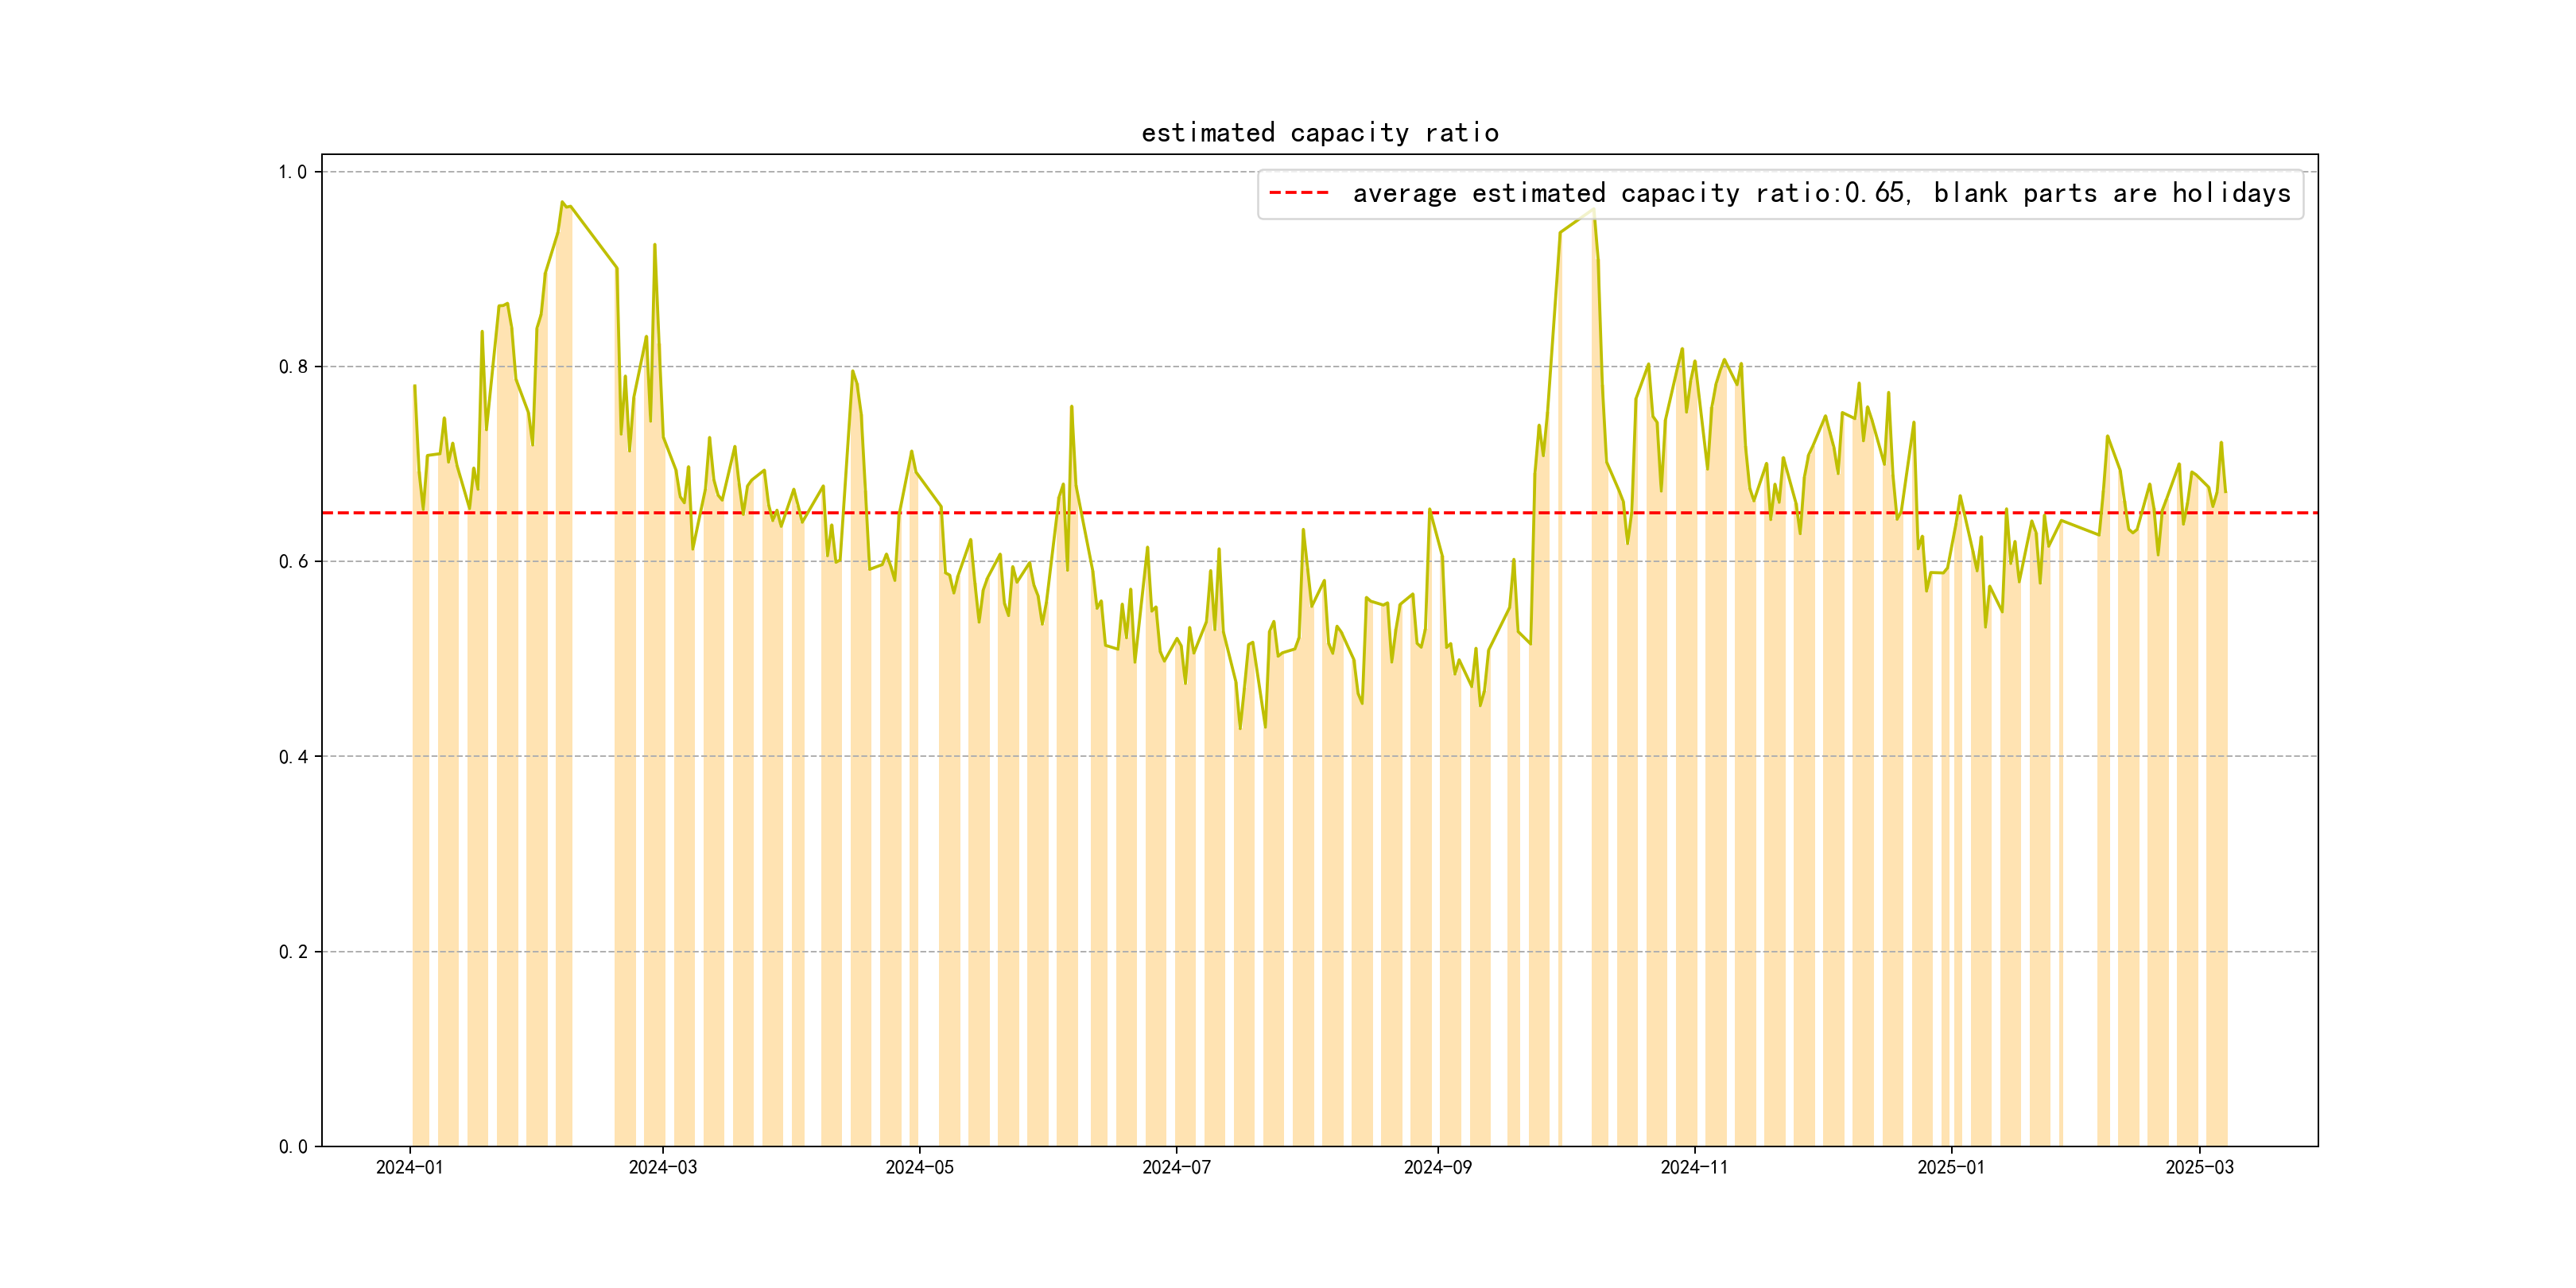Click the 2024-05 x-axis label
Screen dimensions: 2576x1288
pyautogui.click(x=919, y=1168)
